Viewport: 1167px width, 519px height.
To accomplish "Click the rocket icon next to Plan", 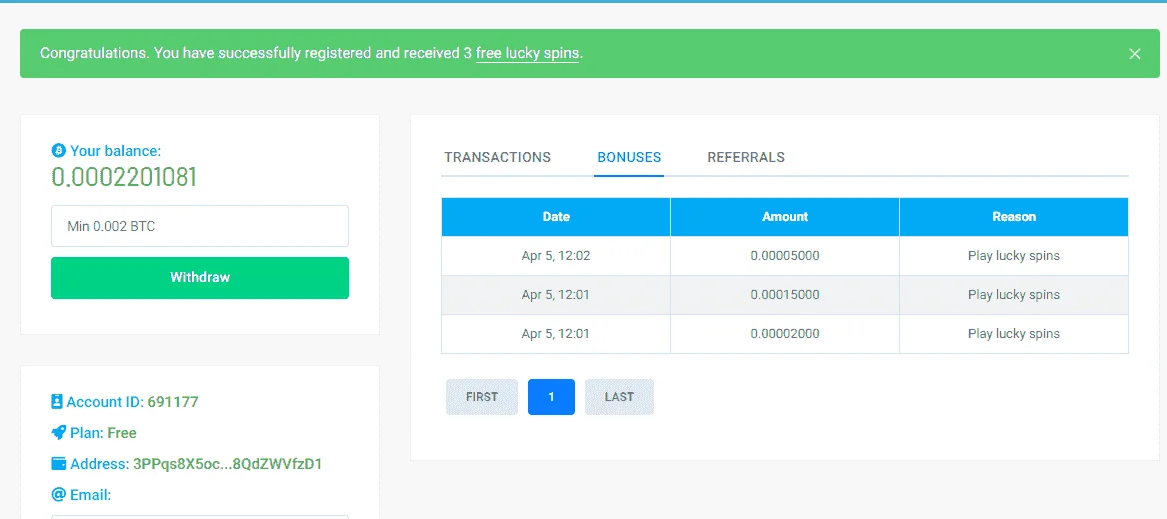I will click(59, 433).
